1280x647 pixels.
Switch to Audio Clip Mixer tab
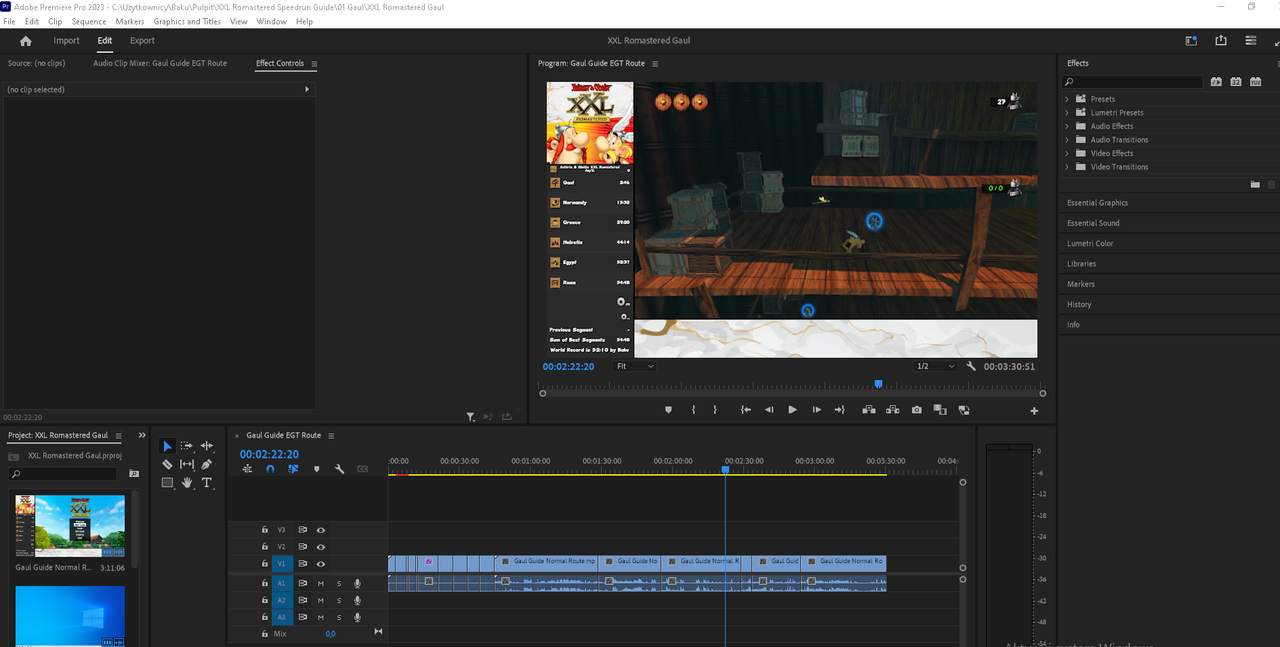(160, 63)
